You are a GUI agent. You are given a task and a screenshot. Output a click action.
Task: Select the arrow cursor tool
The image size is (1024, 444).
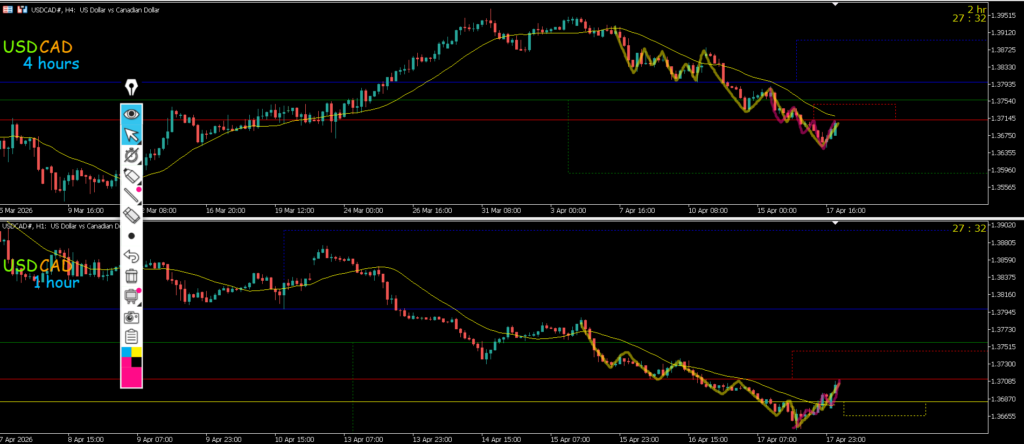[131, 135]
